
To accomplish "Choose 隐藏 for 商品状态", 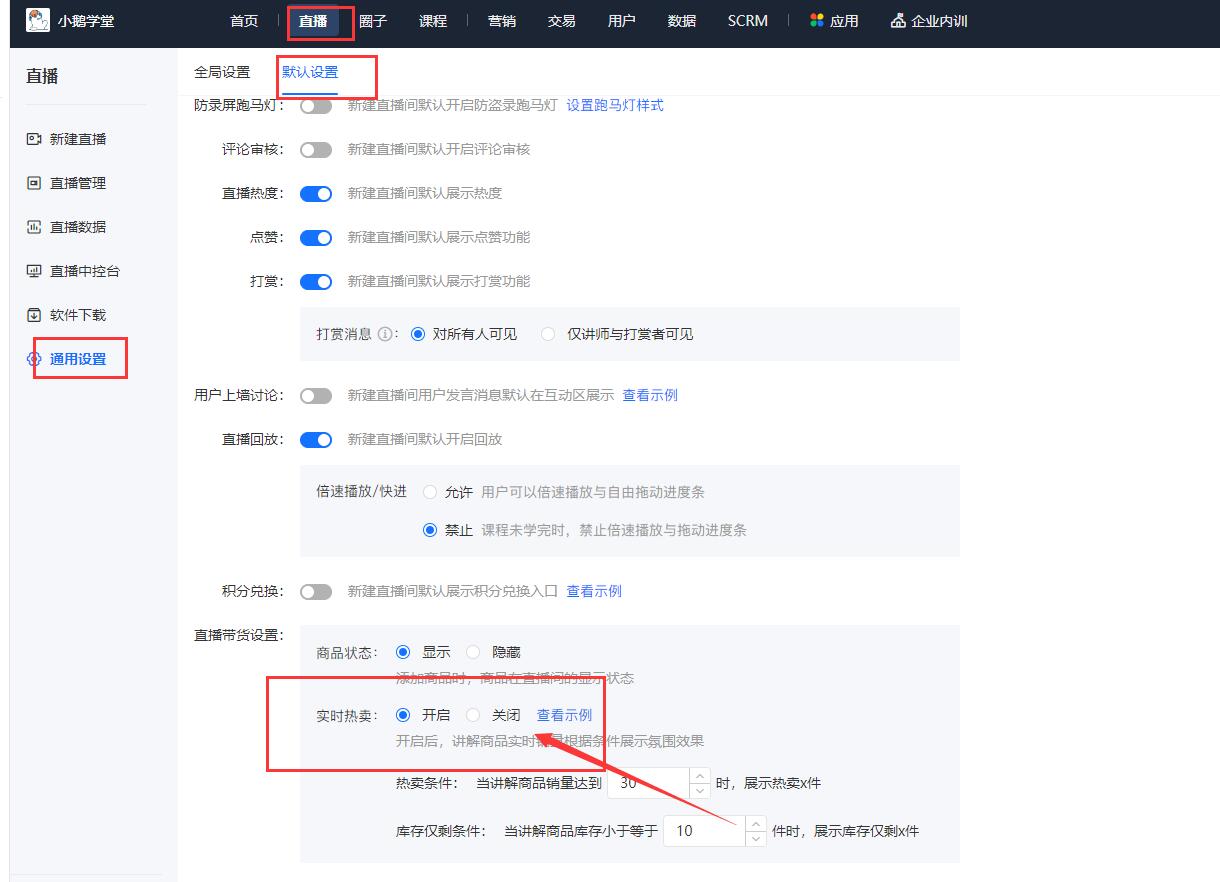I will [x=472, y=651].
